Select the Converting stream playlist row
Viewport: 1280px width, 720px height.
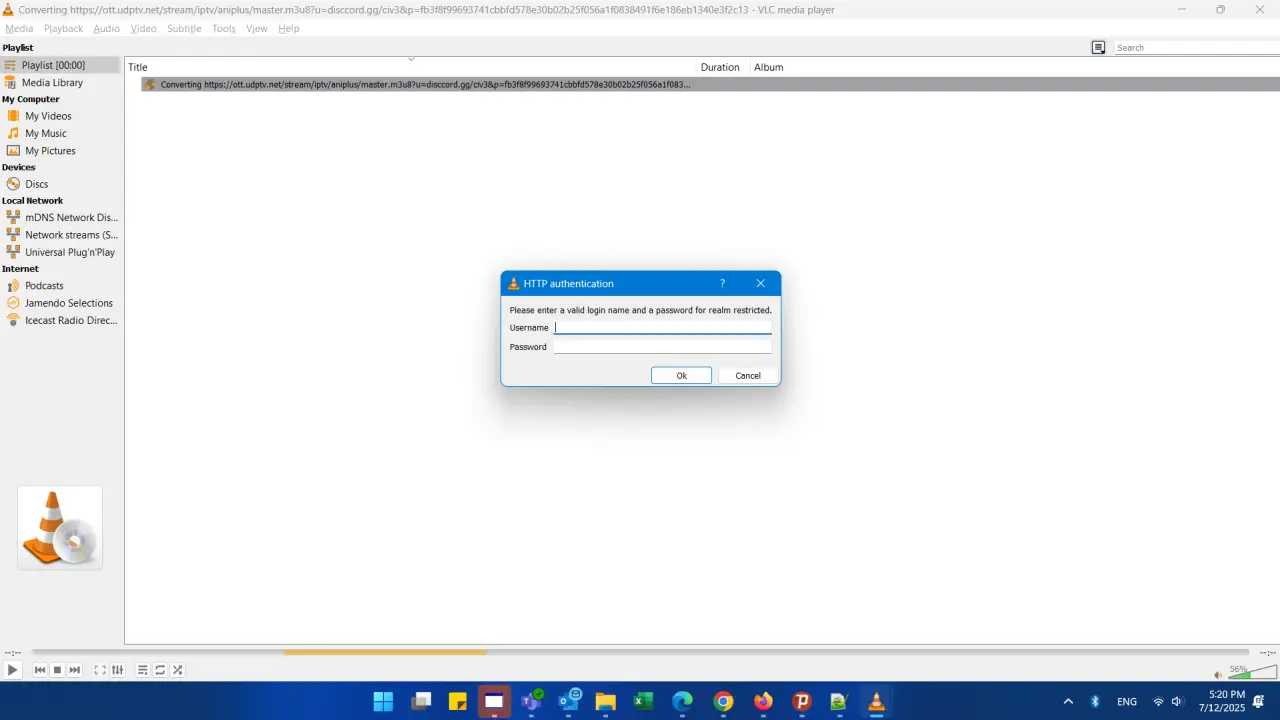click(x=710, y=85)
